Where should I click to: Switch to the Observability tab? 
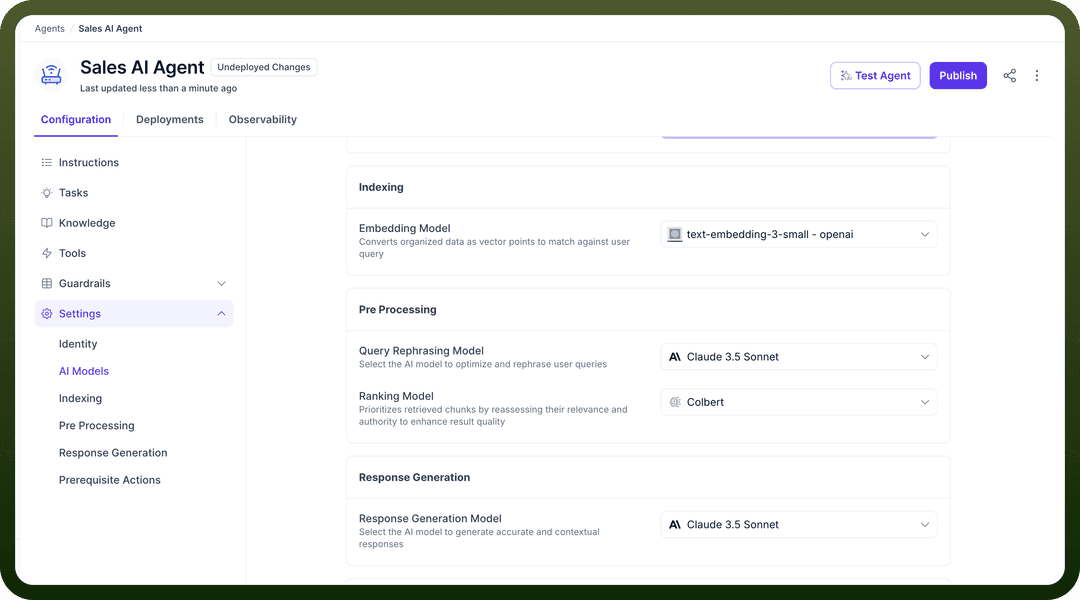pyautogui.click(x=262, y=119)
